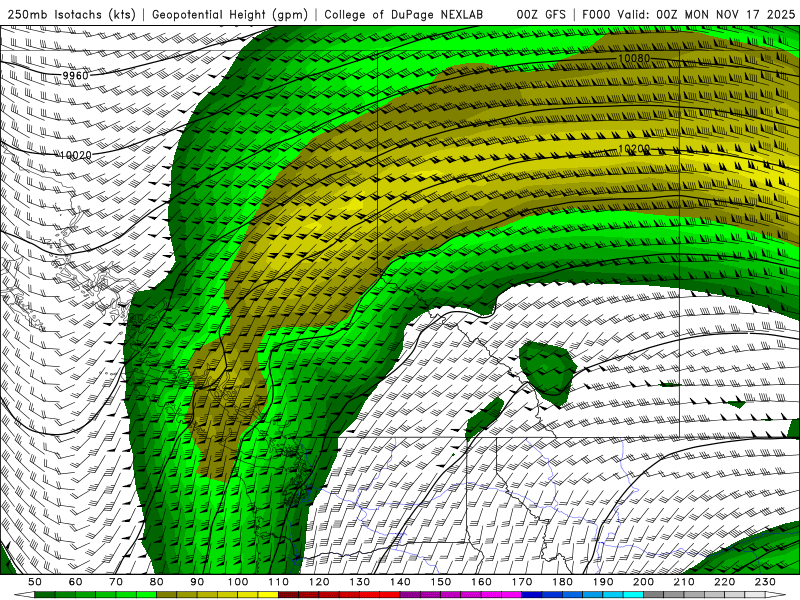Click the 10200 height contour label

point(634,149)
